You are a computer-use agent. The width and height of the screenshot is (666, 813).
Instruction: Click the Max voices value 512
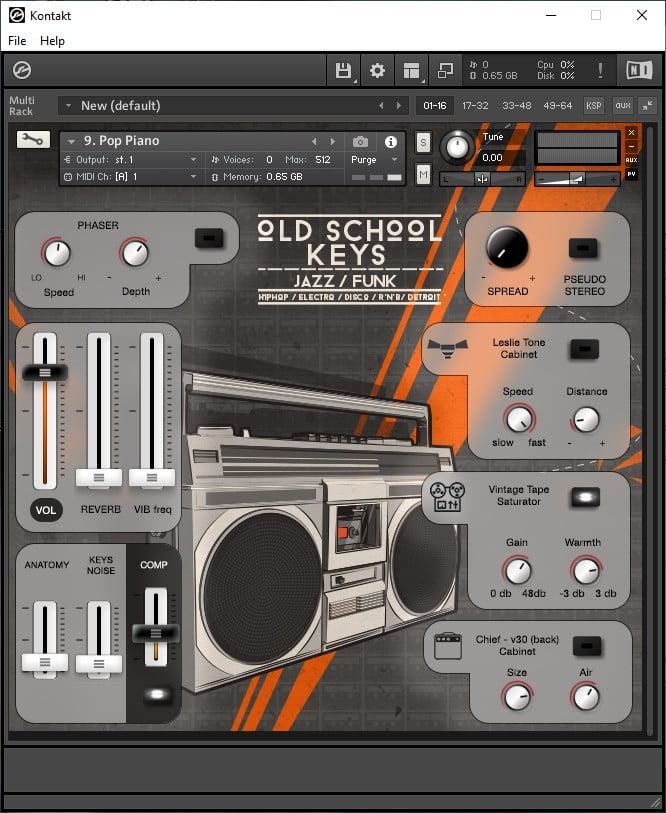(323, 160)
